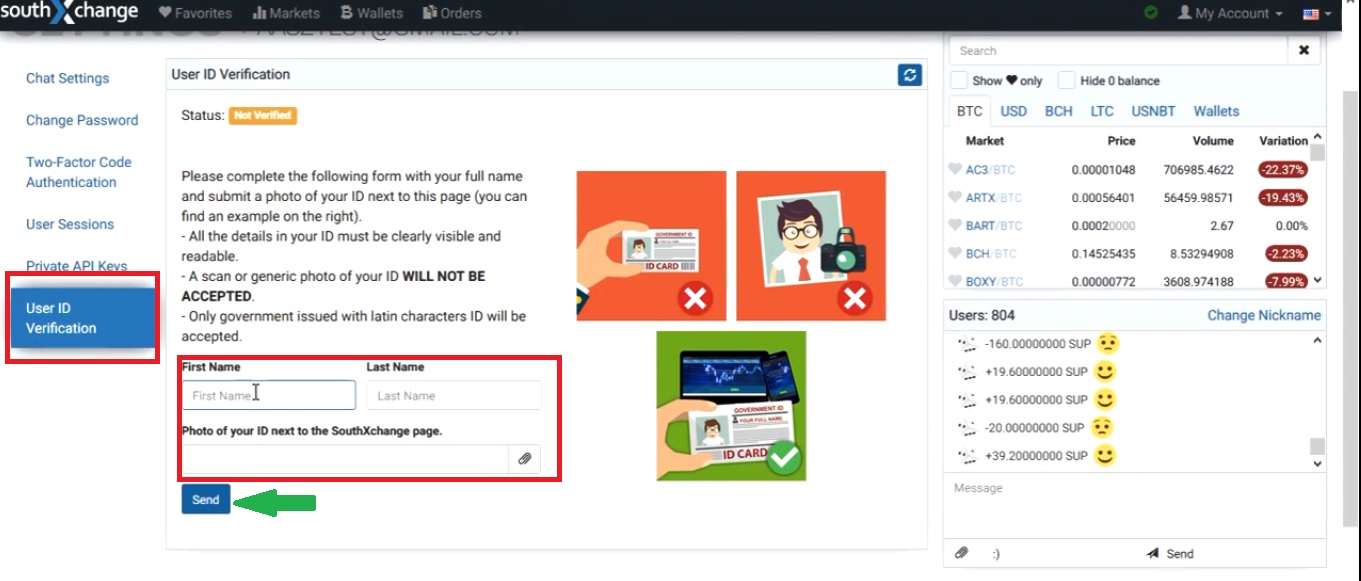The height and width of the screenshot is (581, 1361).
Task: Click the paperclip attach icon for ID photo
Action: [x=524, y=459]
